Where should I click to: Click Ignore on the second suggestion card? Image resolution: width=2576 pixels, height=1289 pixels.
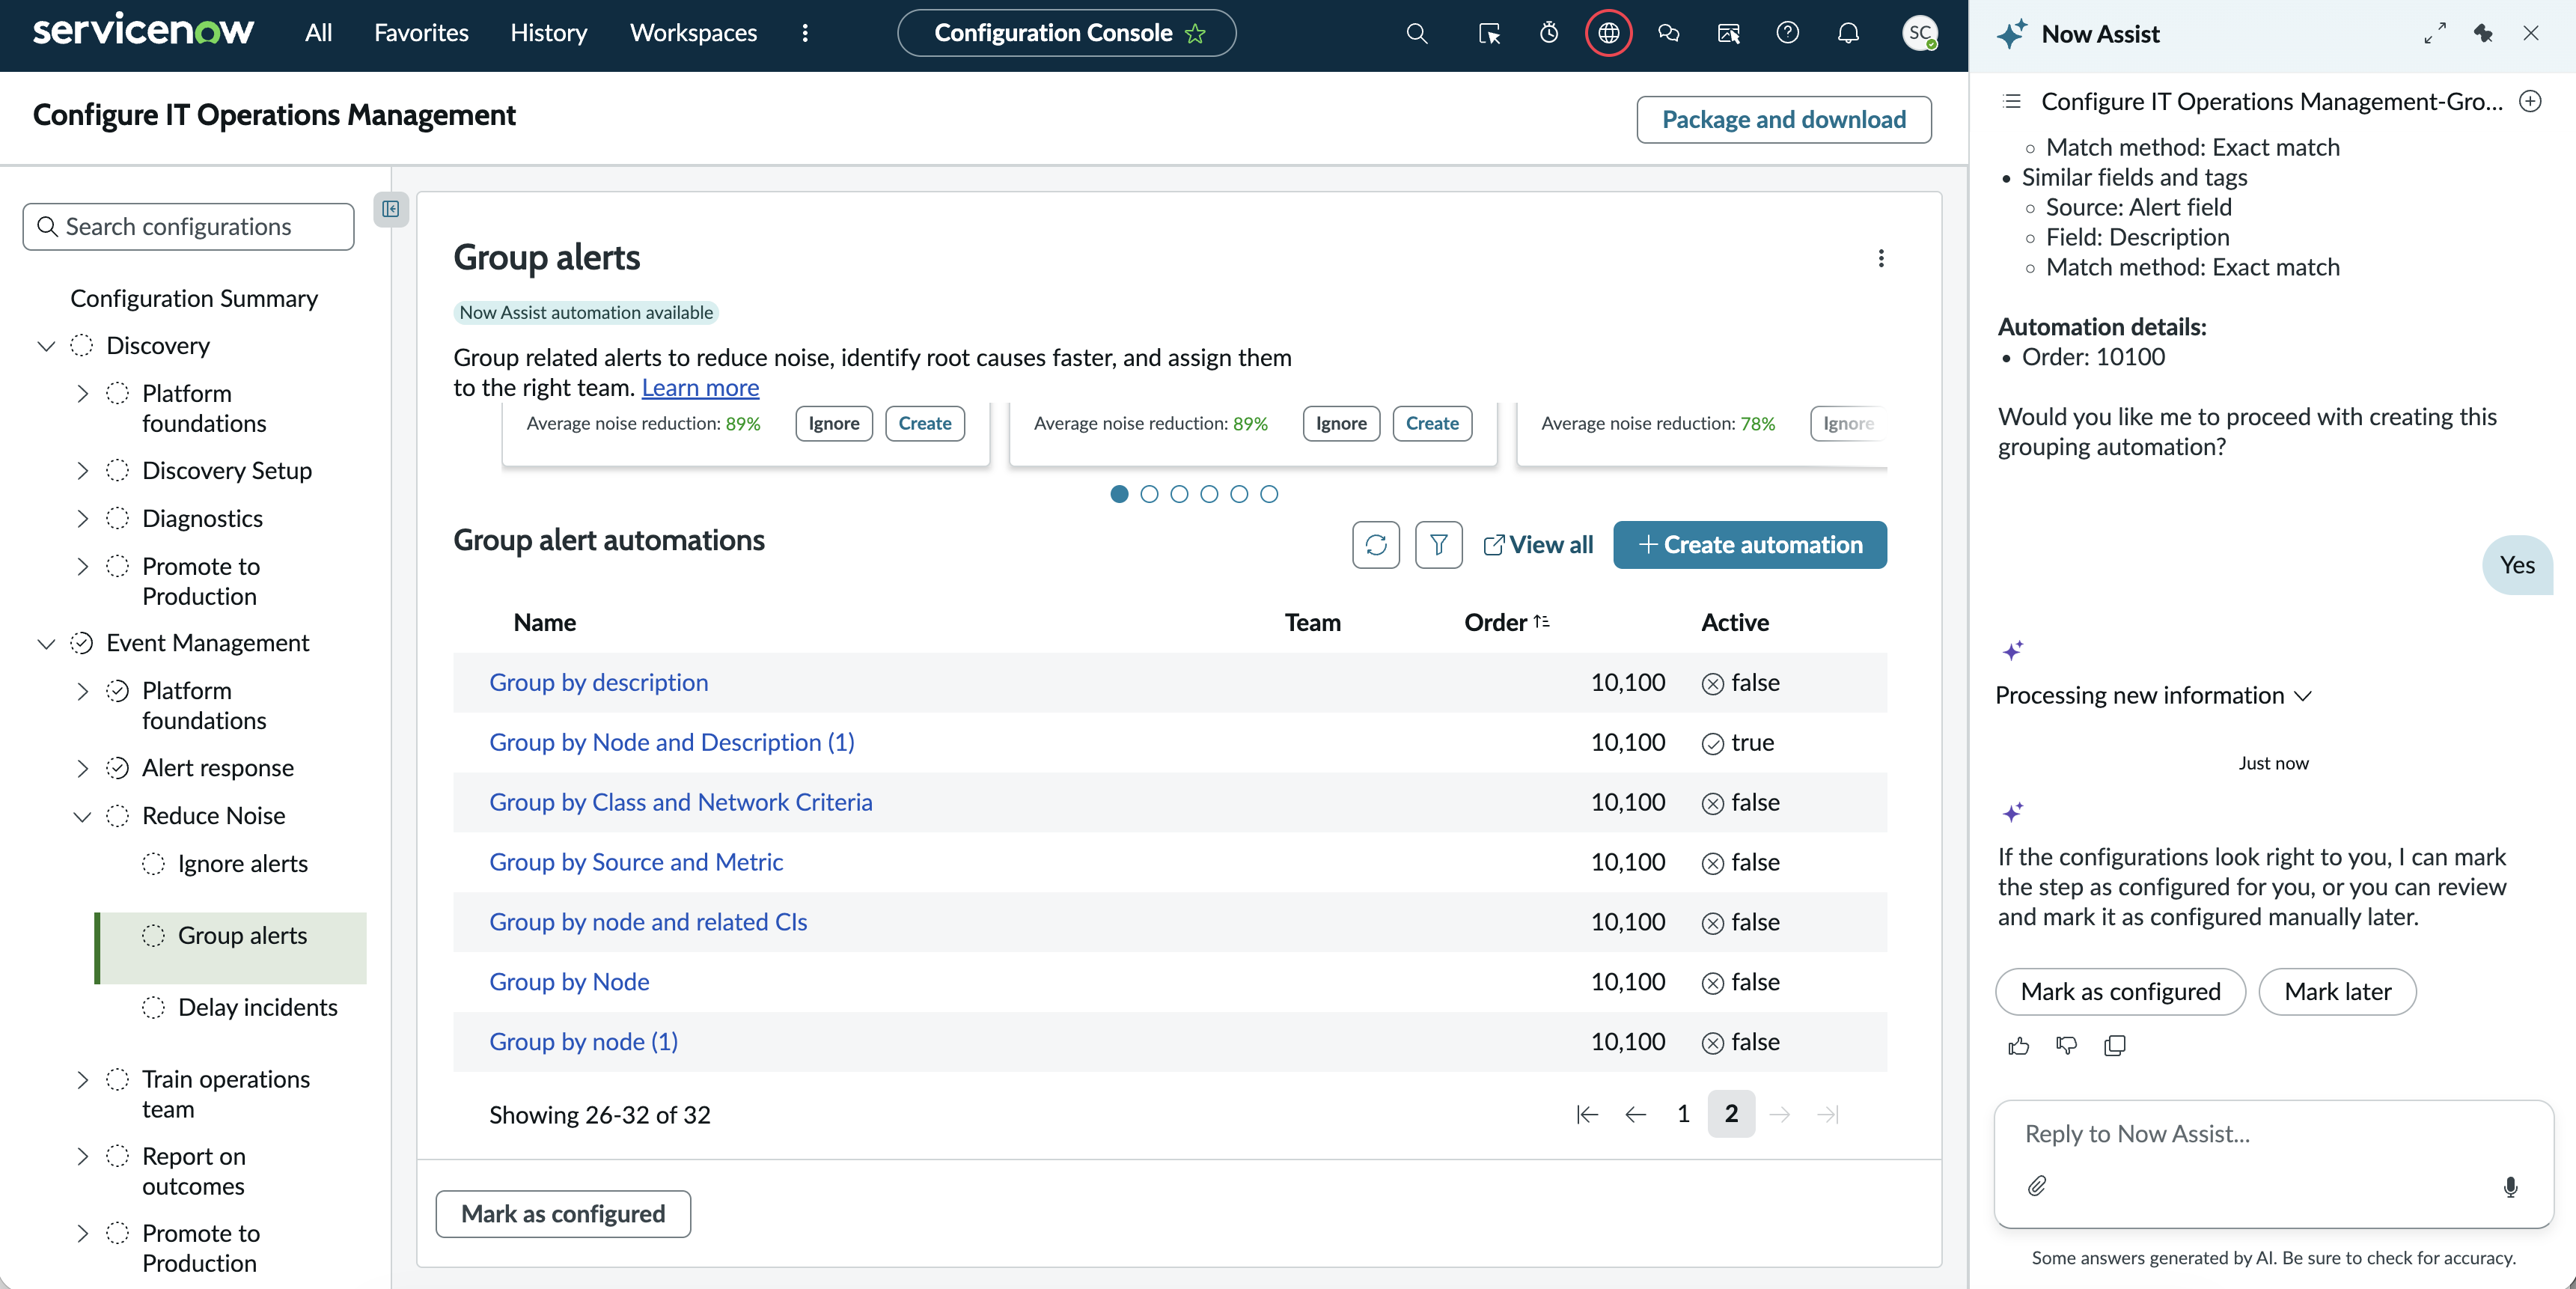click(1340, 424)
